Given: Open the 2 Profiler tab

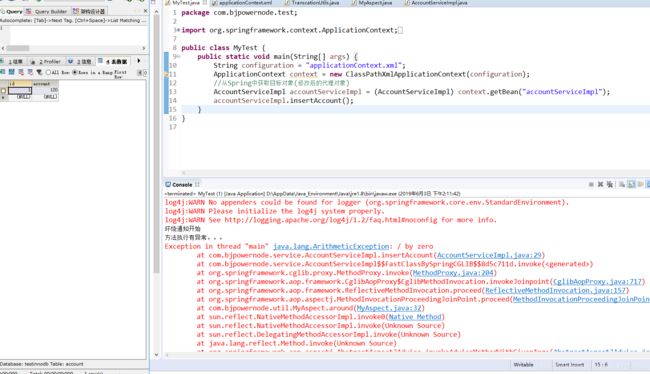Looking at the screenshot, I should coord(46,61).
